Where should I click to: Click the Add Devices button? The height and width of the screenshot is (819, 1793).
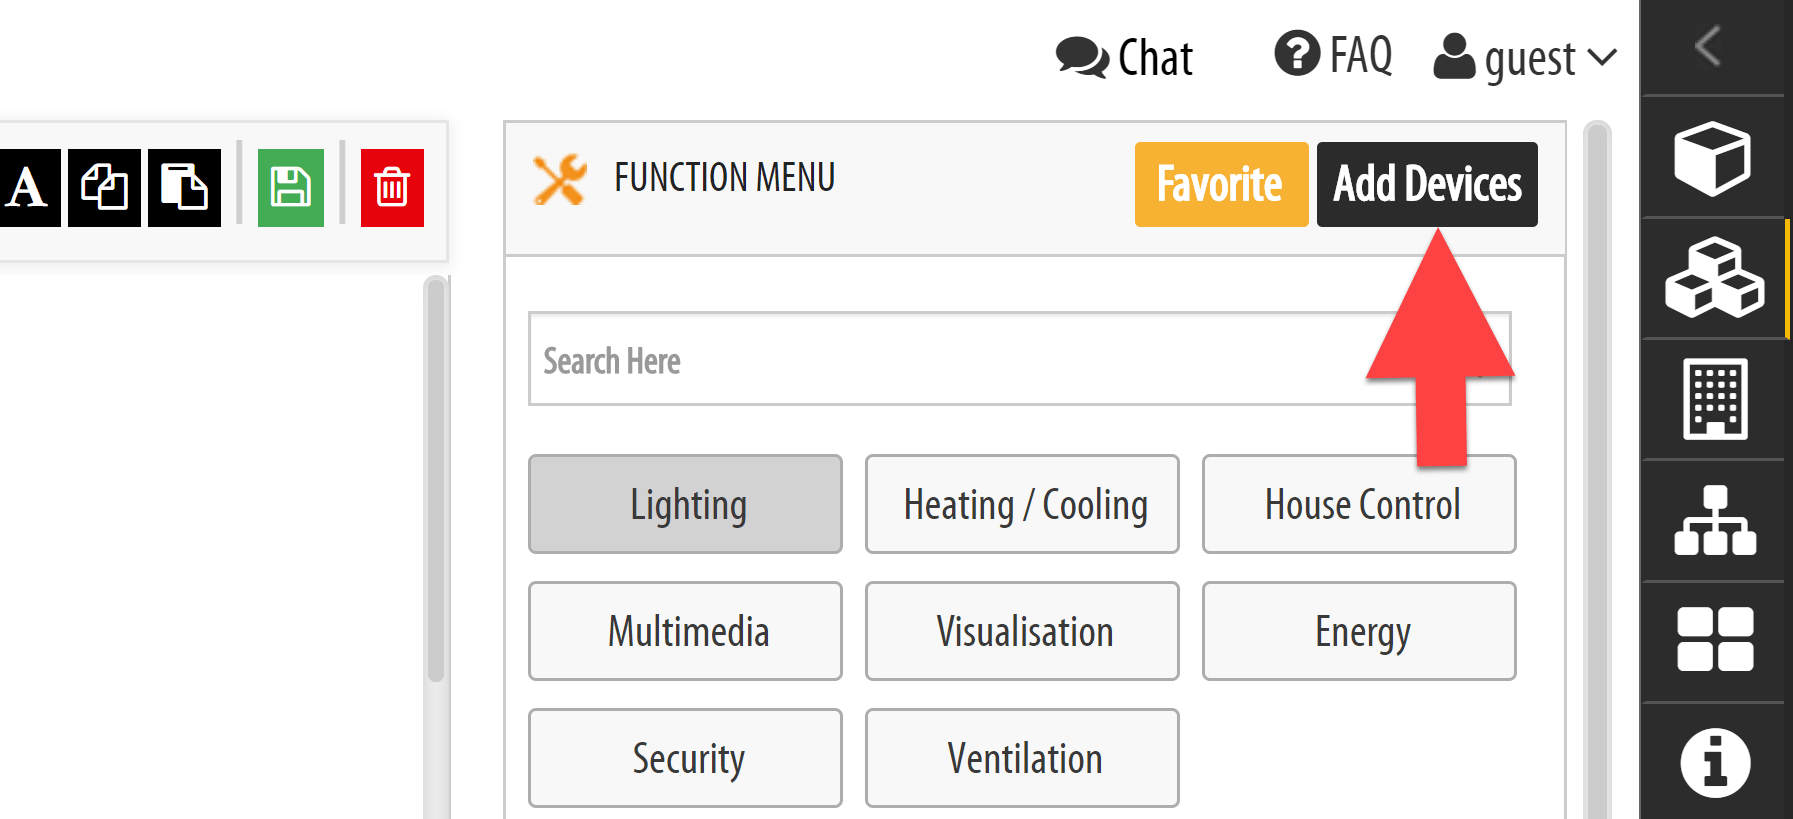[1427, 184]
